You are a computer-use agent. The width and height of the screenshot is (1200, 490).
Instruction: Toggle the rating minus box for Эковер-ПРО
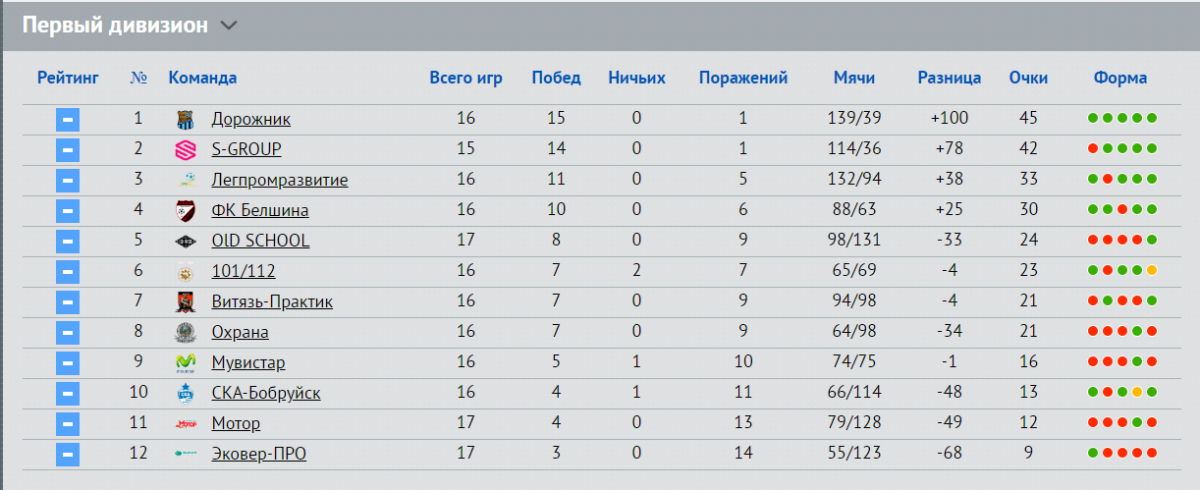coord(67,454)
